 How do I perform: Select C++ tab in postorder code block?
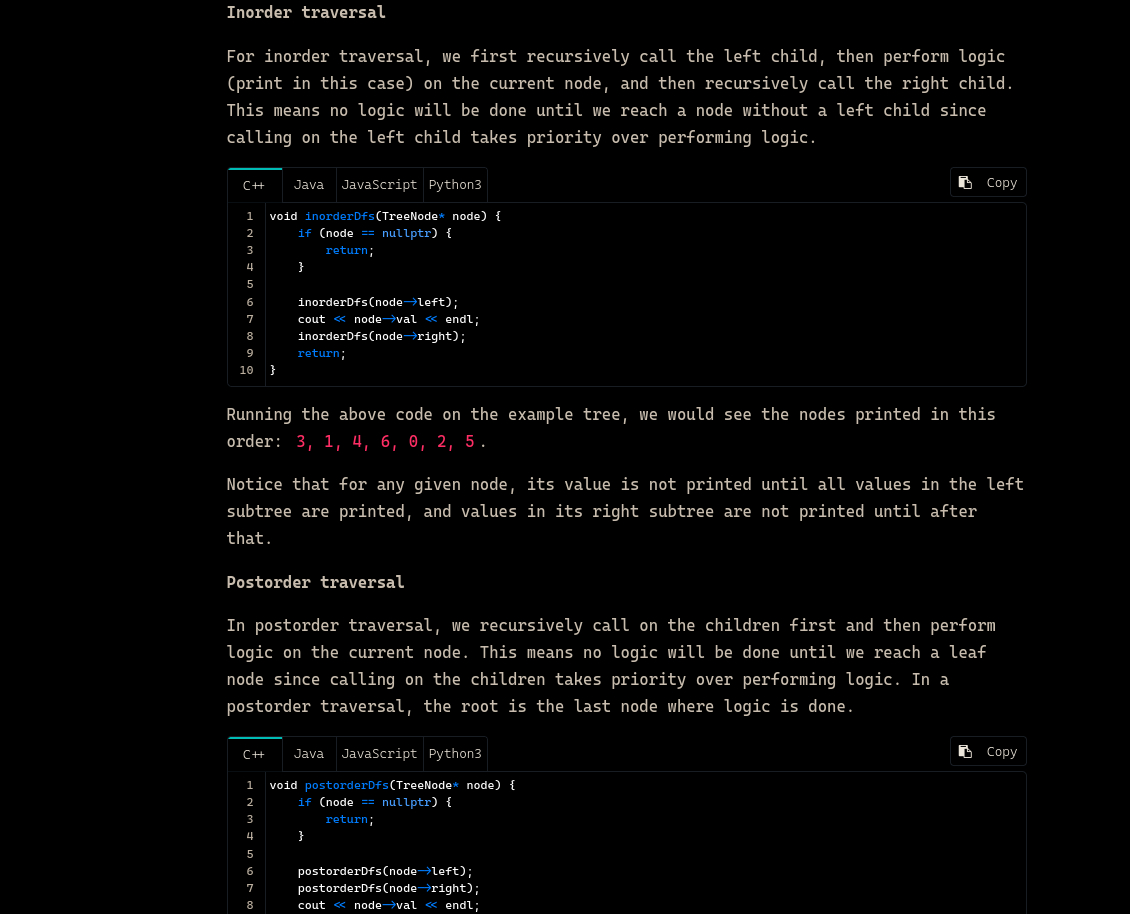254,754
